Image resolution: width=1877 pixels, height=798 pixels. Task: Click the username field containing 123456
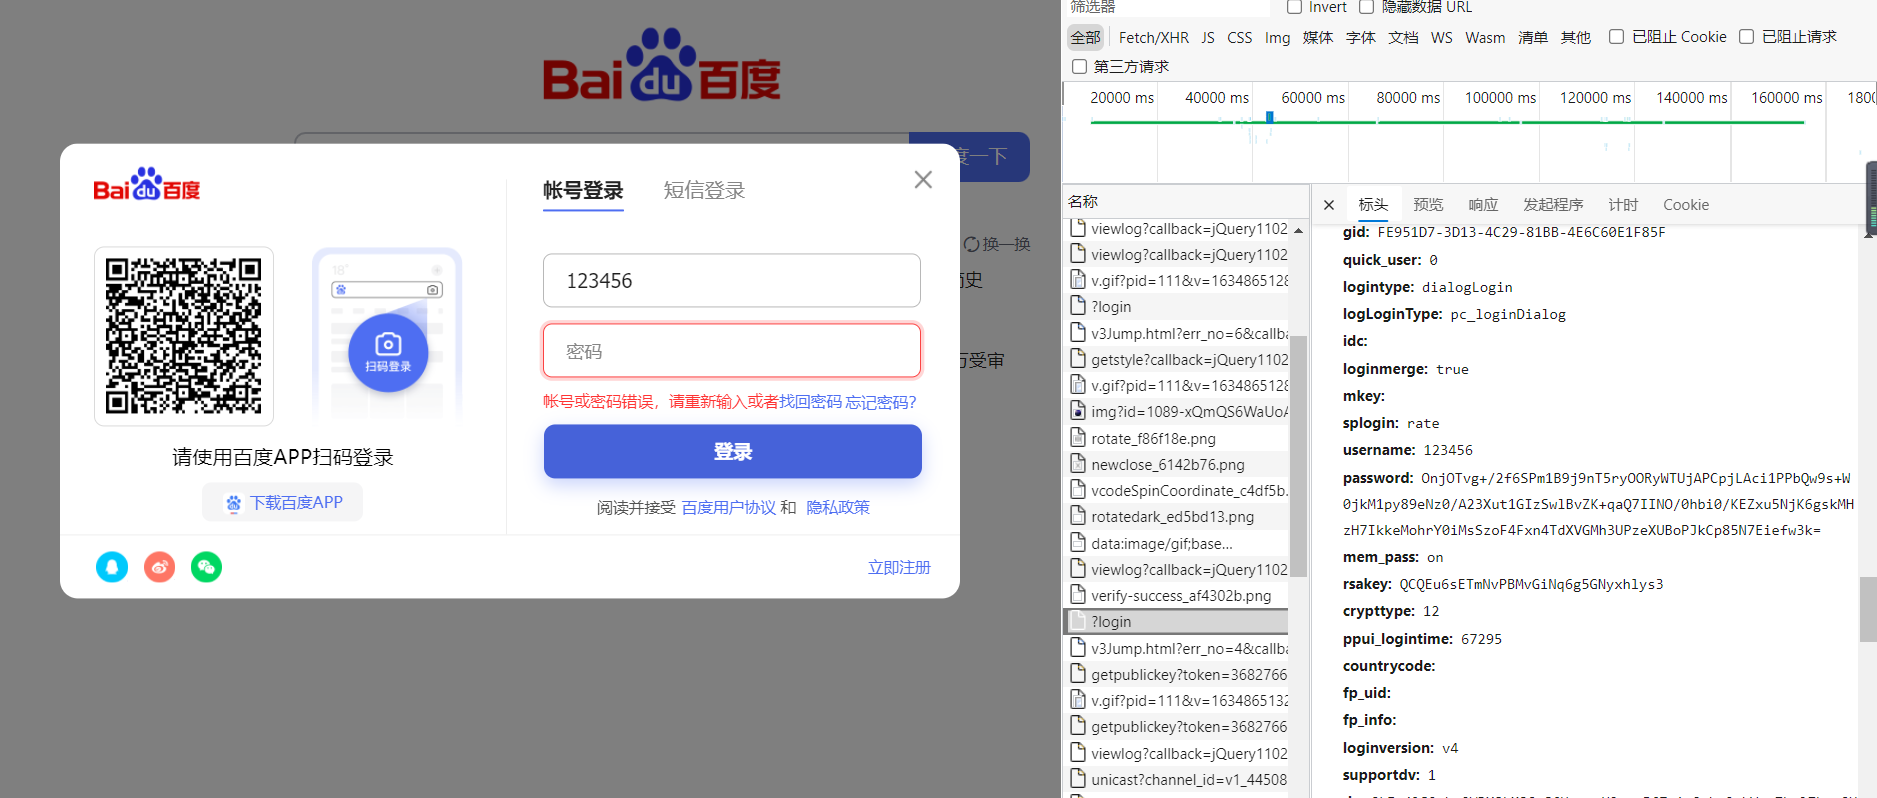click(732, 280)
